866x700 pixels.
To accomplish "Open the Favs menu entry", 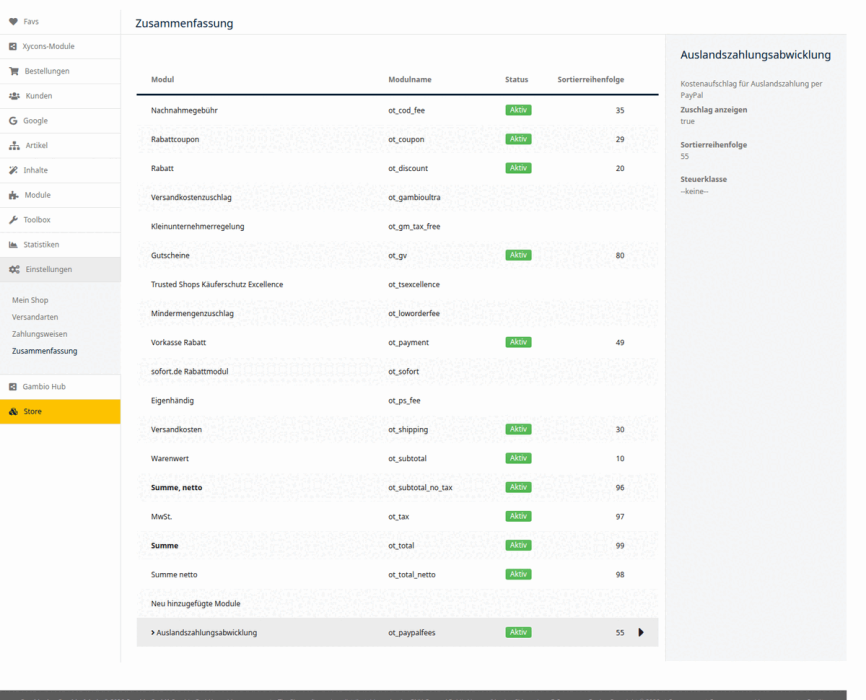I will (x=60, y=22).
